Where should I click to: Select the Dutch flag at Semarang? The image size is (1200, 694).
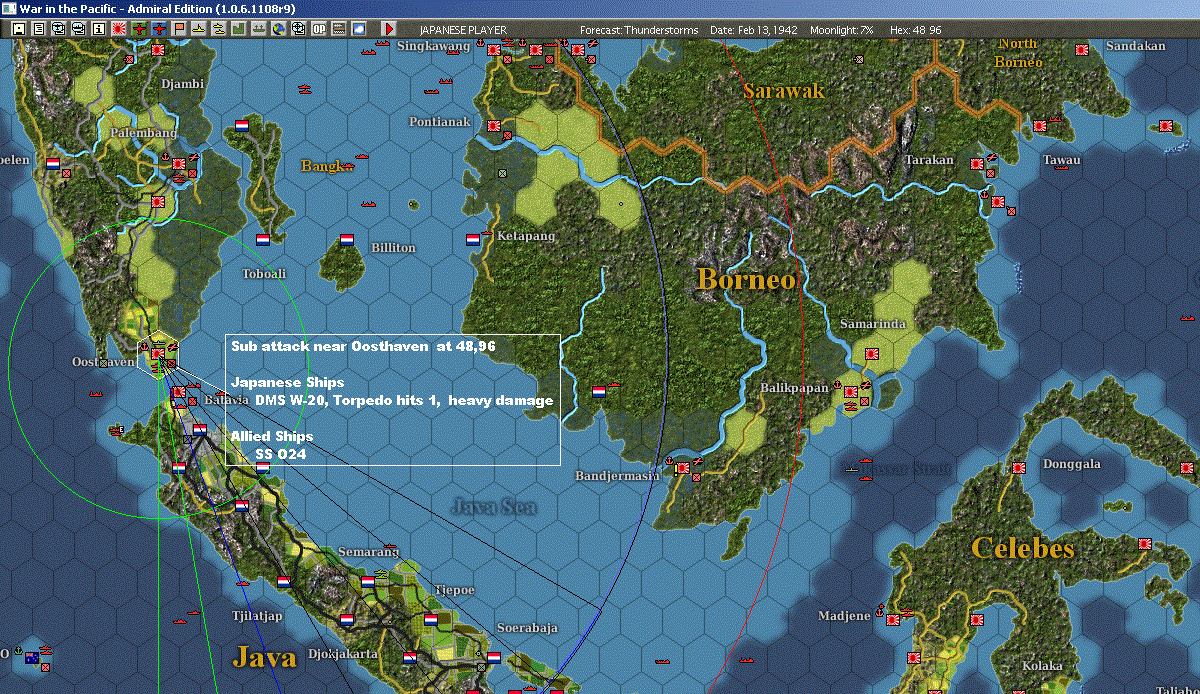(x=368, y=581)
